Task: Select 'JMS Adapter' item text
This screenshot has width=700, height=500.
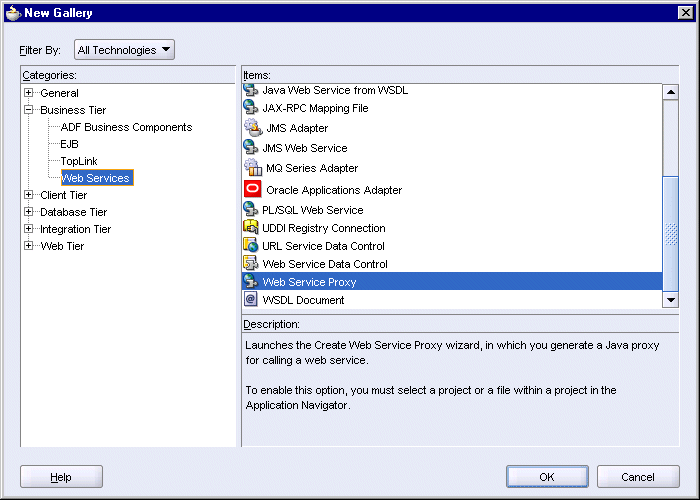Action: (x=297, y=128)
